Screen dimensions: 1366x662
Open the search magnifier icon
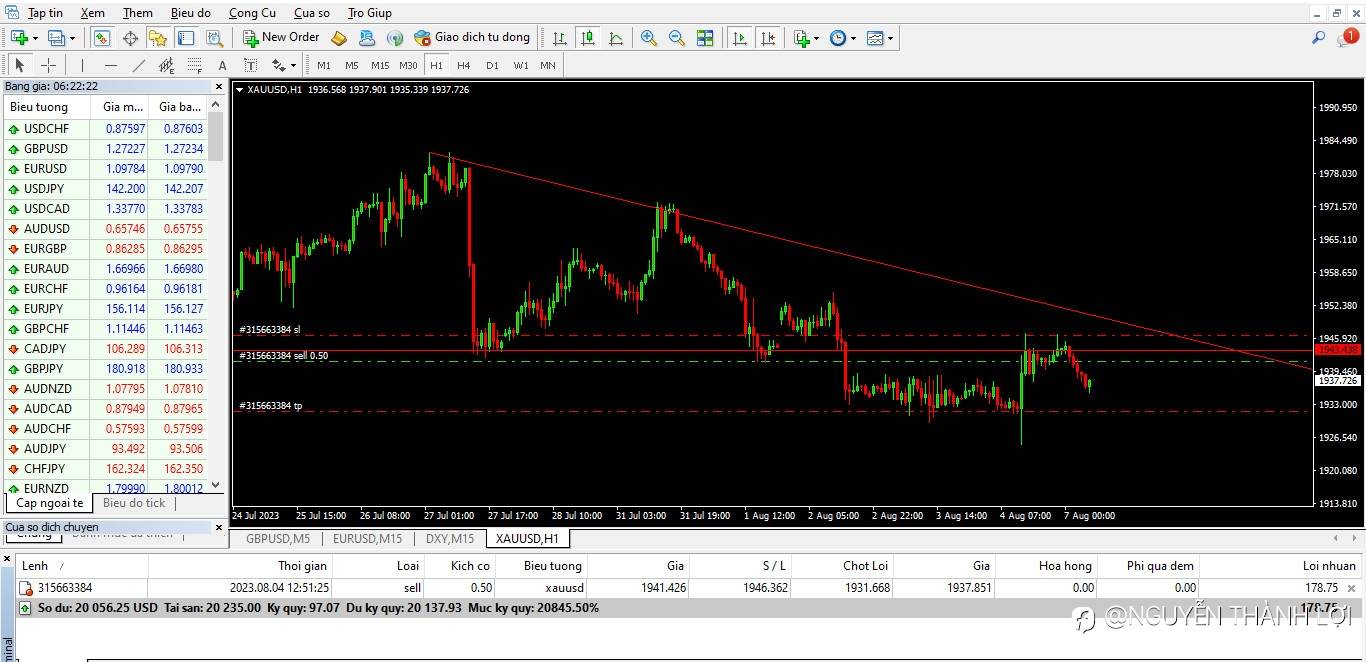(1319, 38)
